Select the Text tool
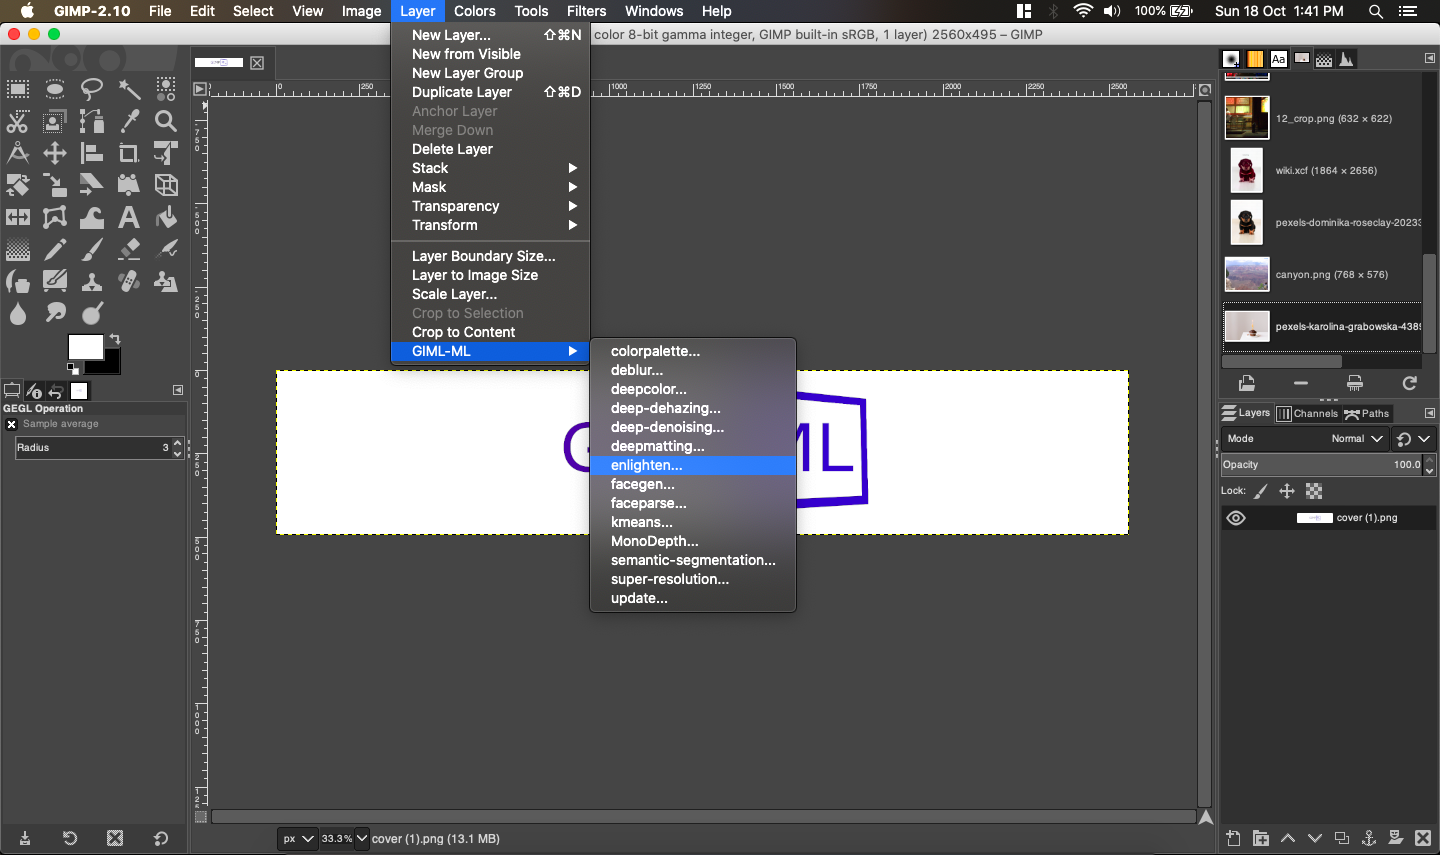1440x855 pixels. (x=129, y=217)
